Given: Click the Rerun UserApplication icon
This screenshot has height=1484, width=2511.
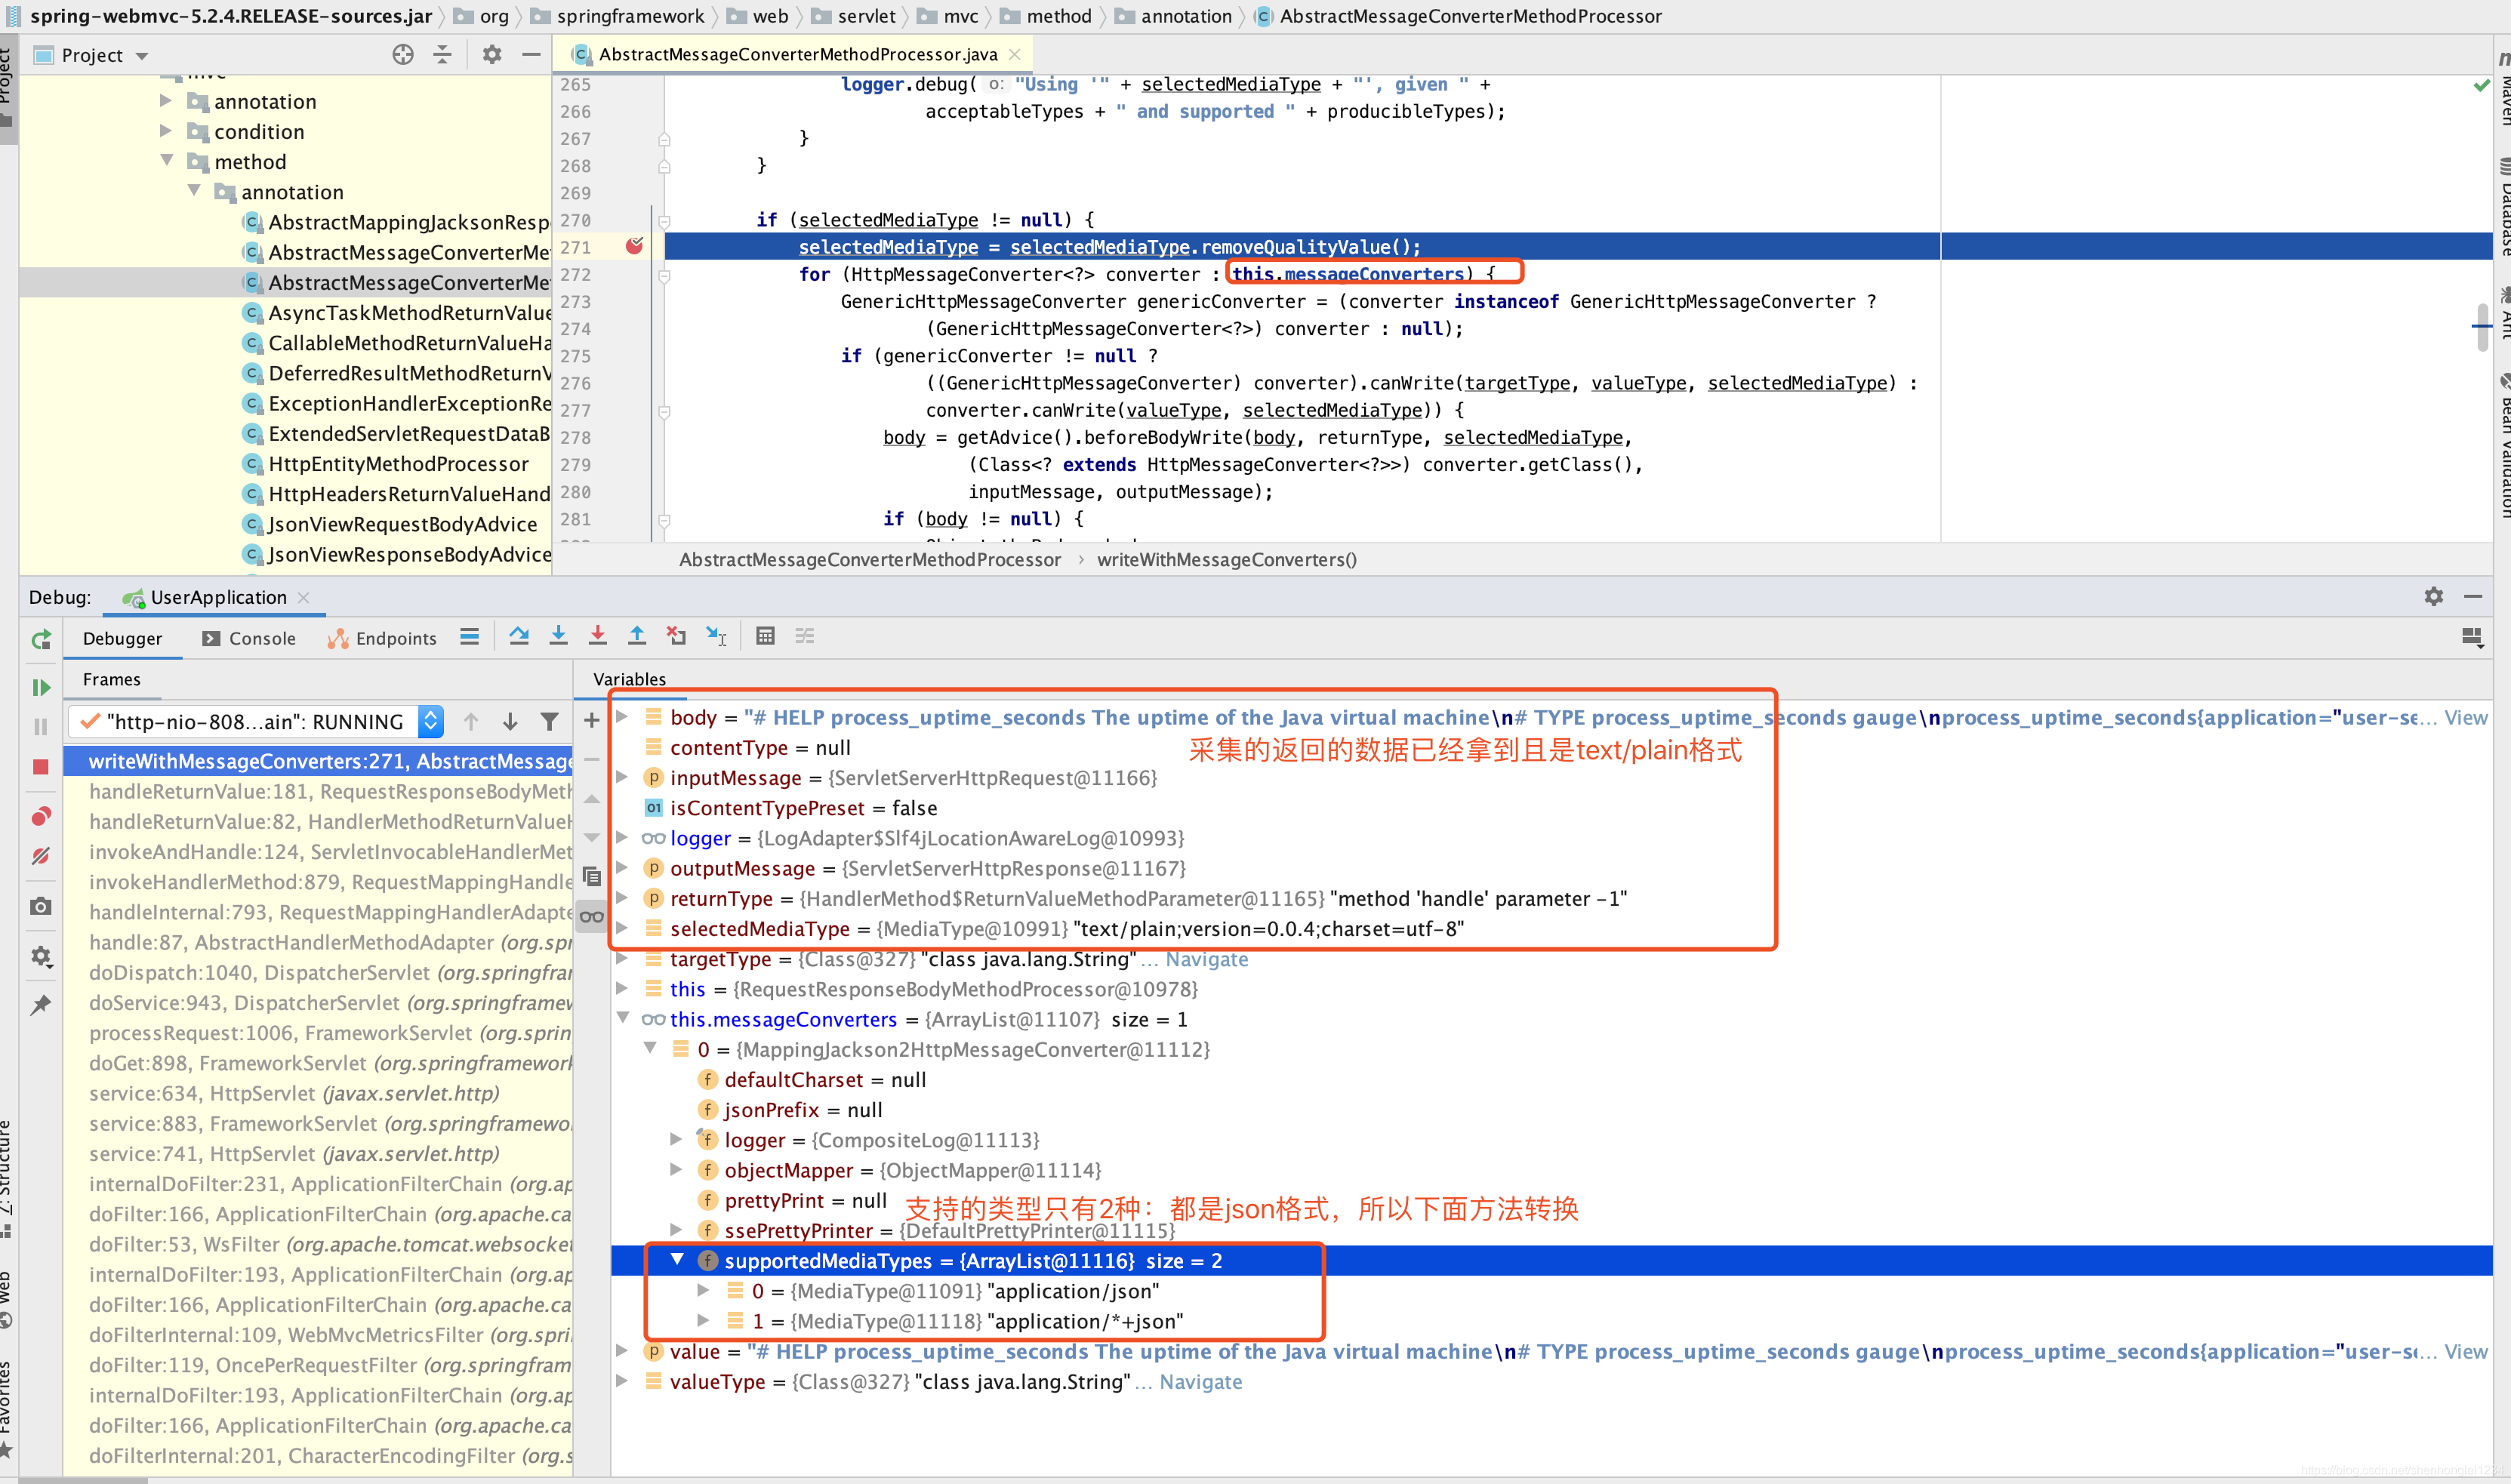Looking at the screenshot, I should pos(41,639).
